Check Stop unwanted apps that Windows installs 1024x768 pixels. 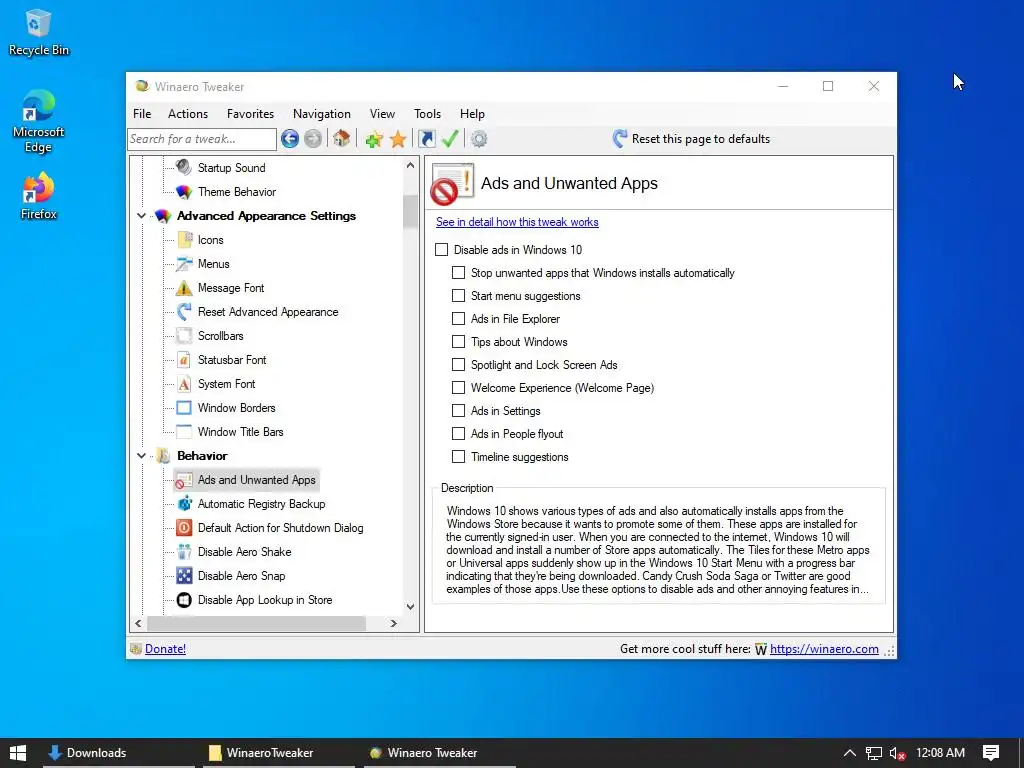458,272
